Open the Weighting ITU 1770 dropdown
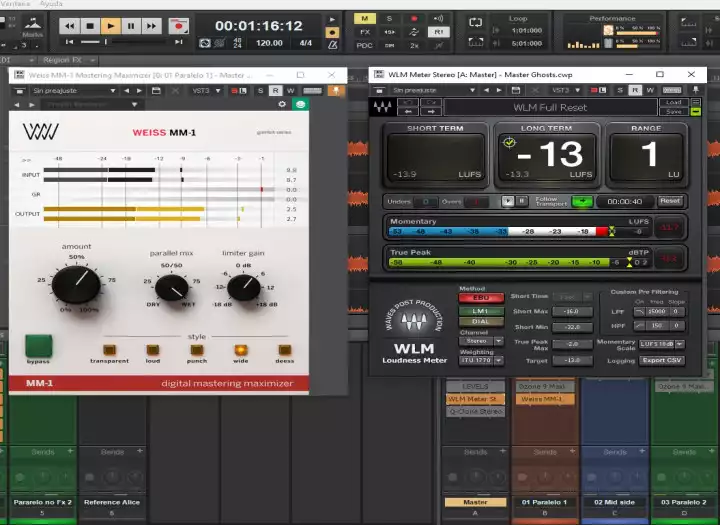This screenshot has width=720, height=525. (x=481, y=361)
